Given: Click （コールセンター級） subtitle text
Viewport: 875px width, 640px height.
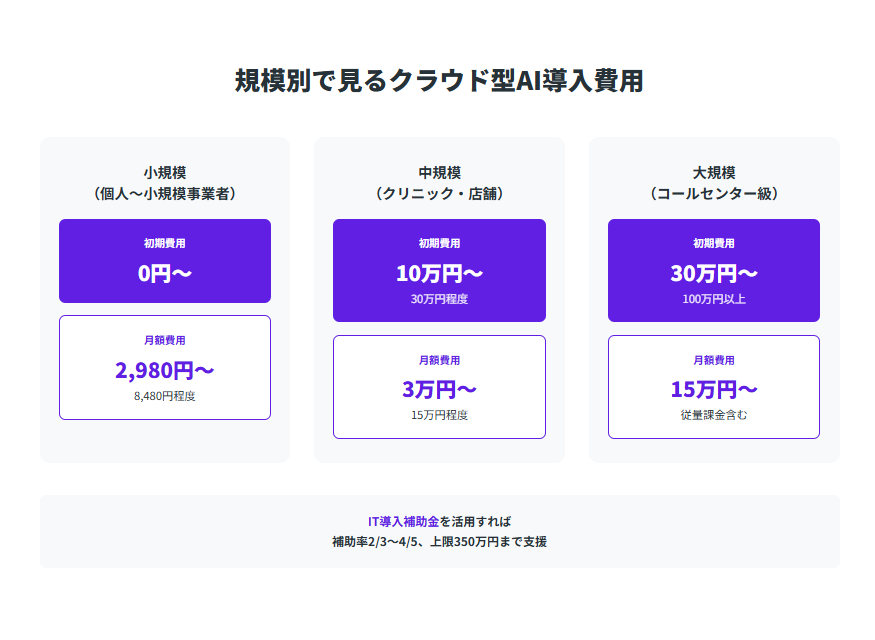Looking at the screenshot, I should click(x=713, y=193).
